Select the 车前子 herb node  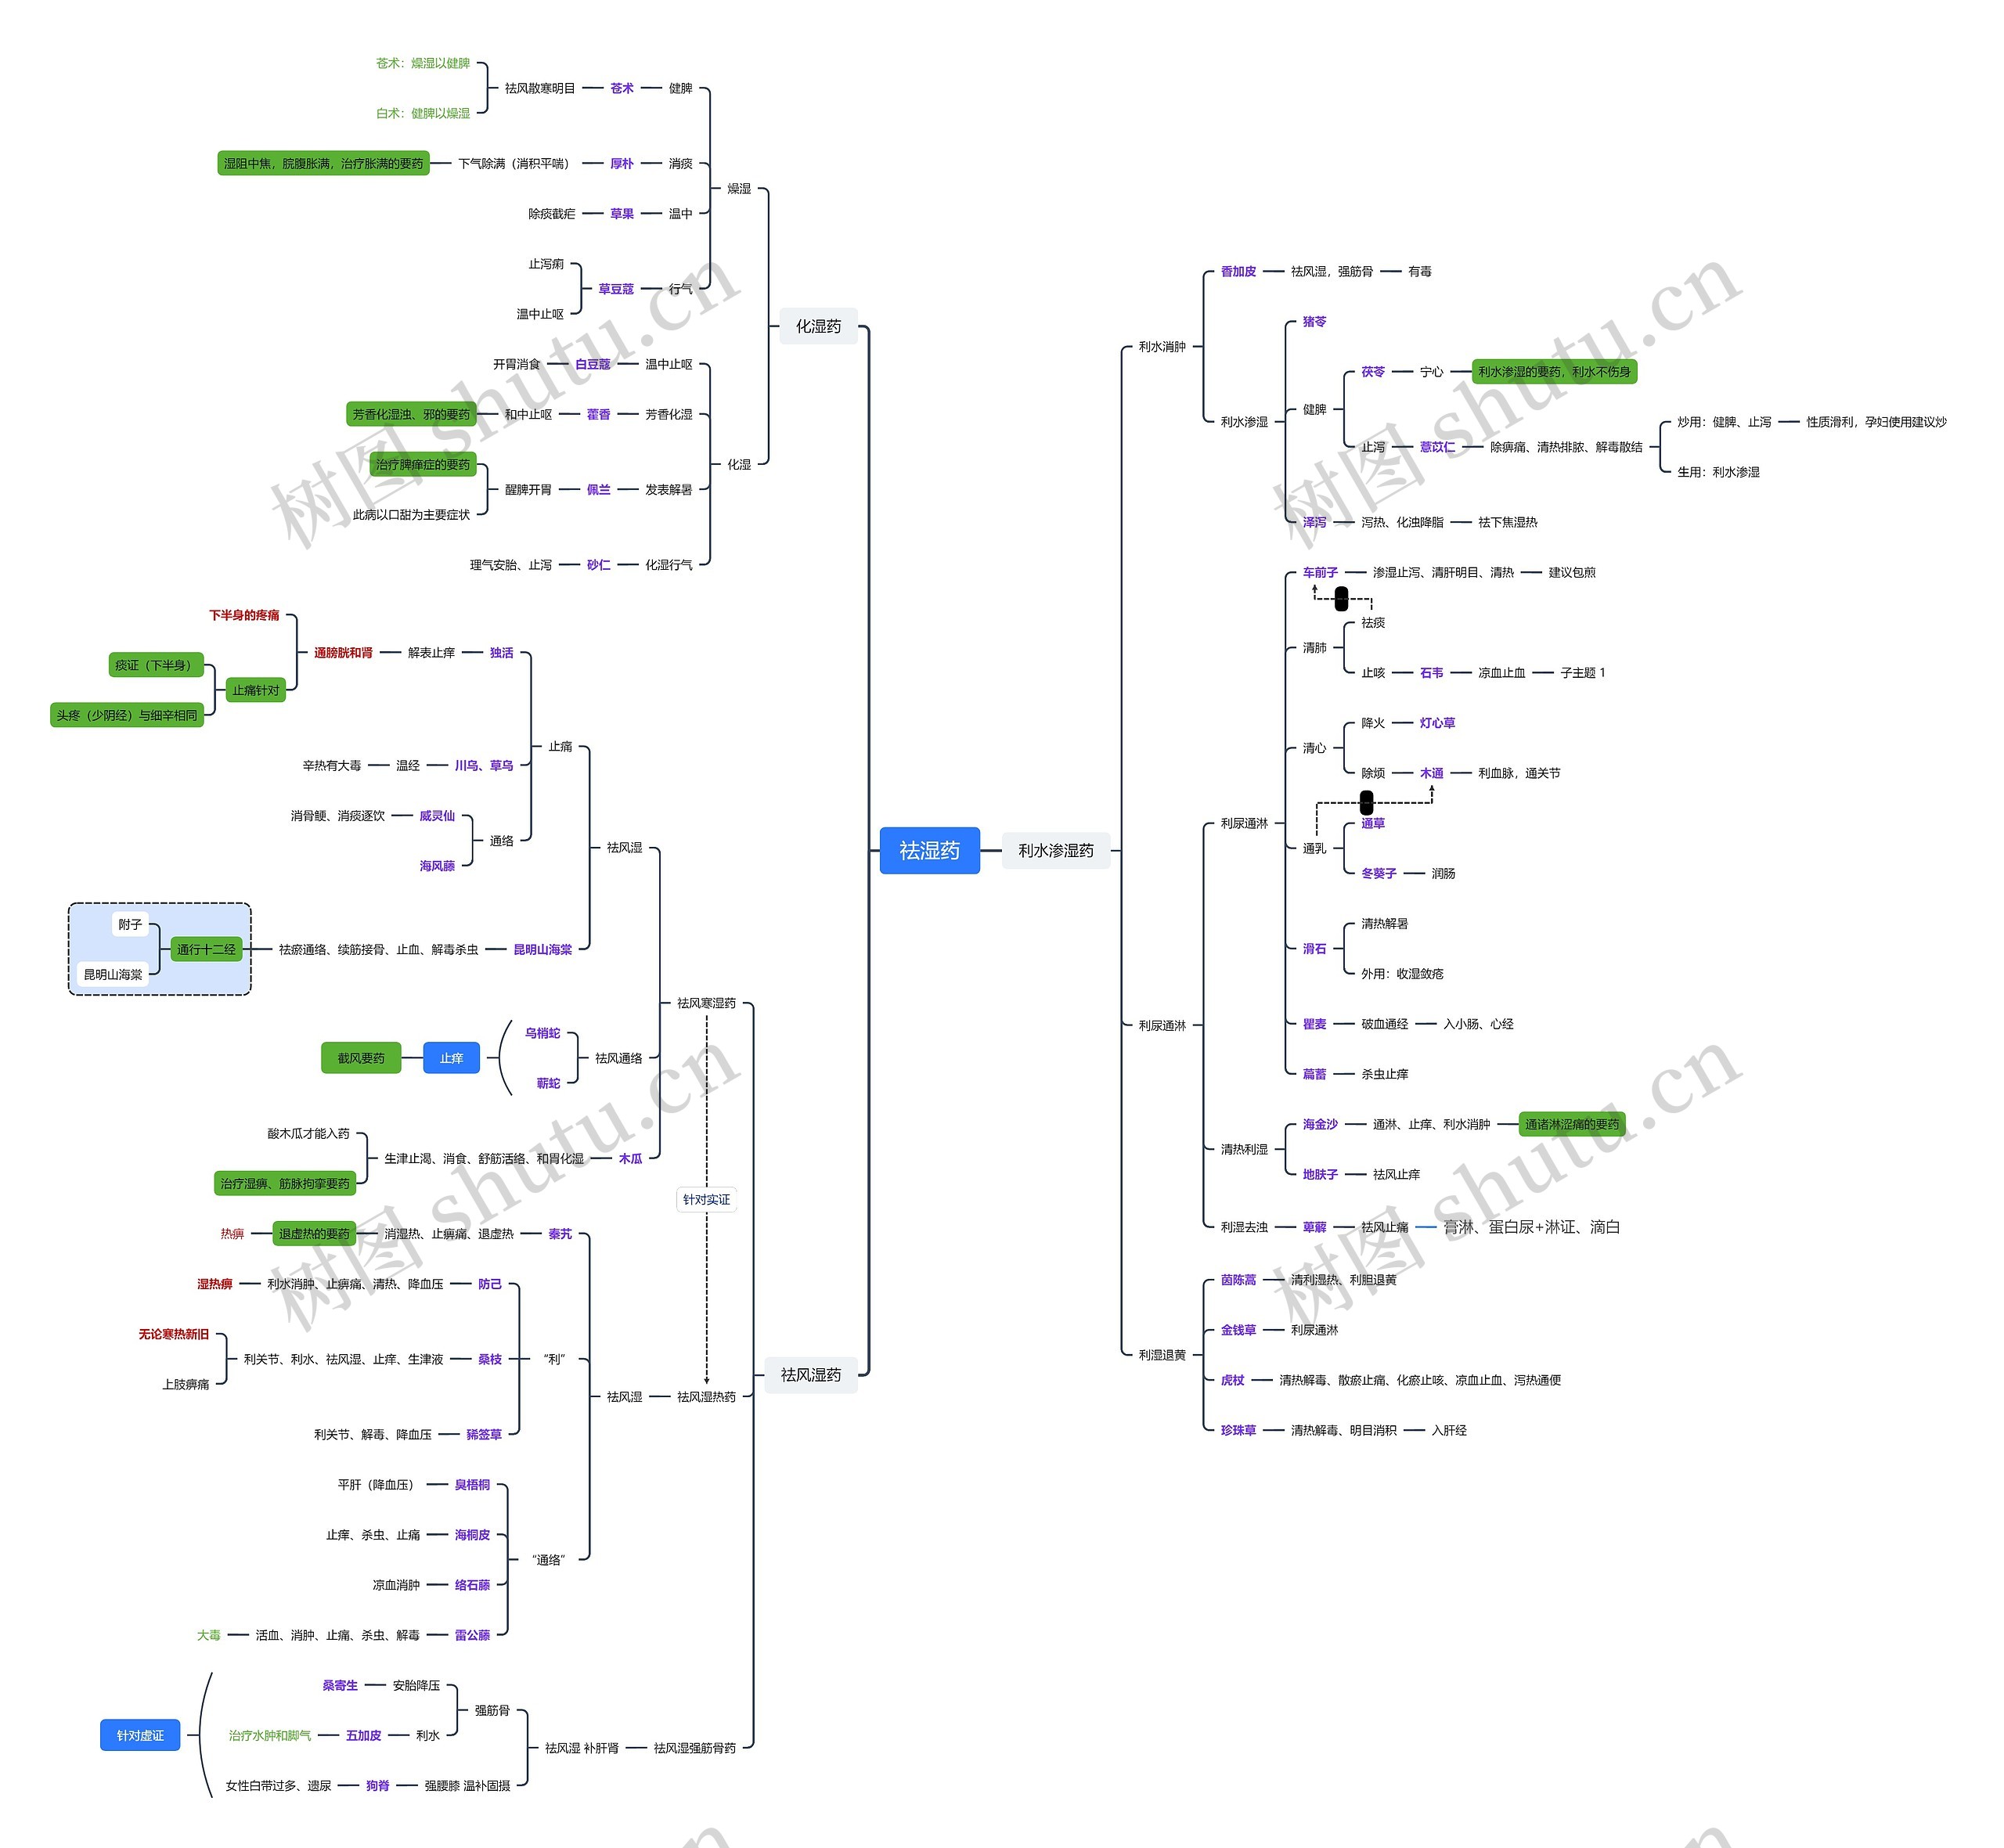tap(1320, 572)
